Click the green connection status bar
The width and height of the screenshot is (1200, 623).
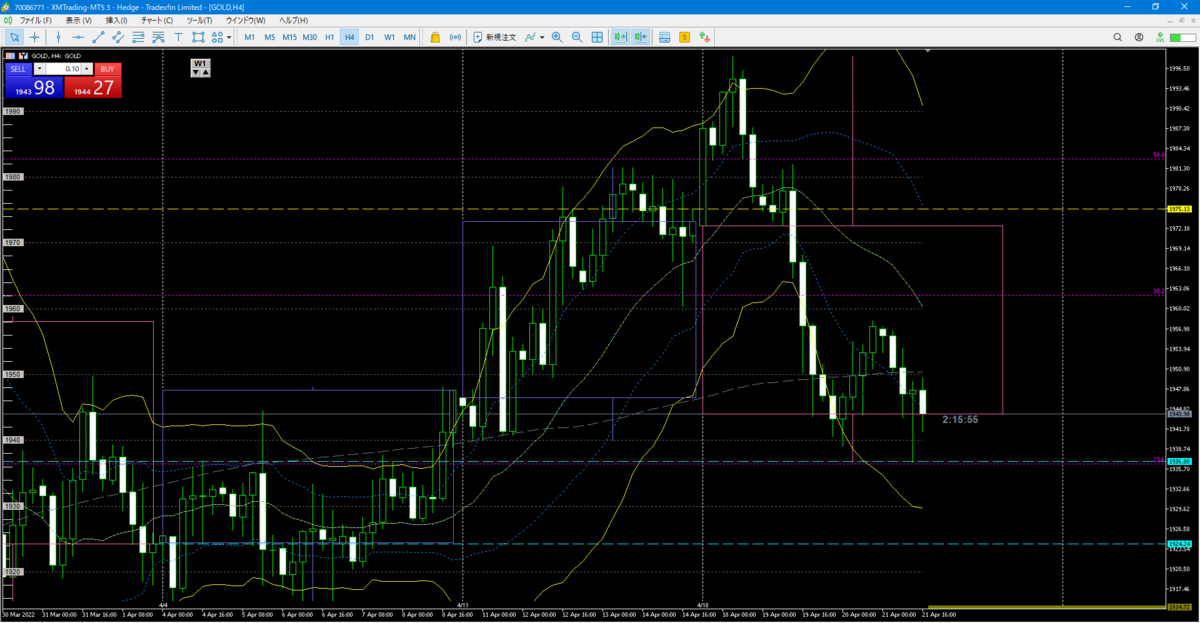tap(1181, 37)
